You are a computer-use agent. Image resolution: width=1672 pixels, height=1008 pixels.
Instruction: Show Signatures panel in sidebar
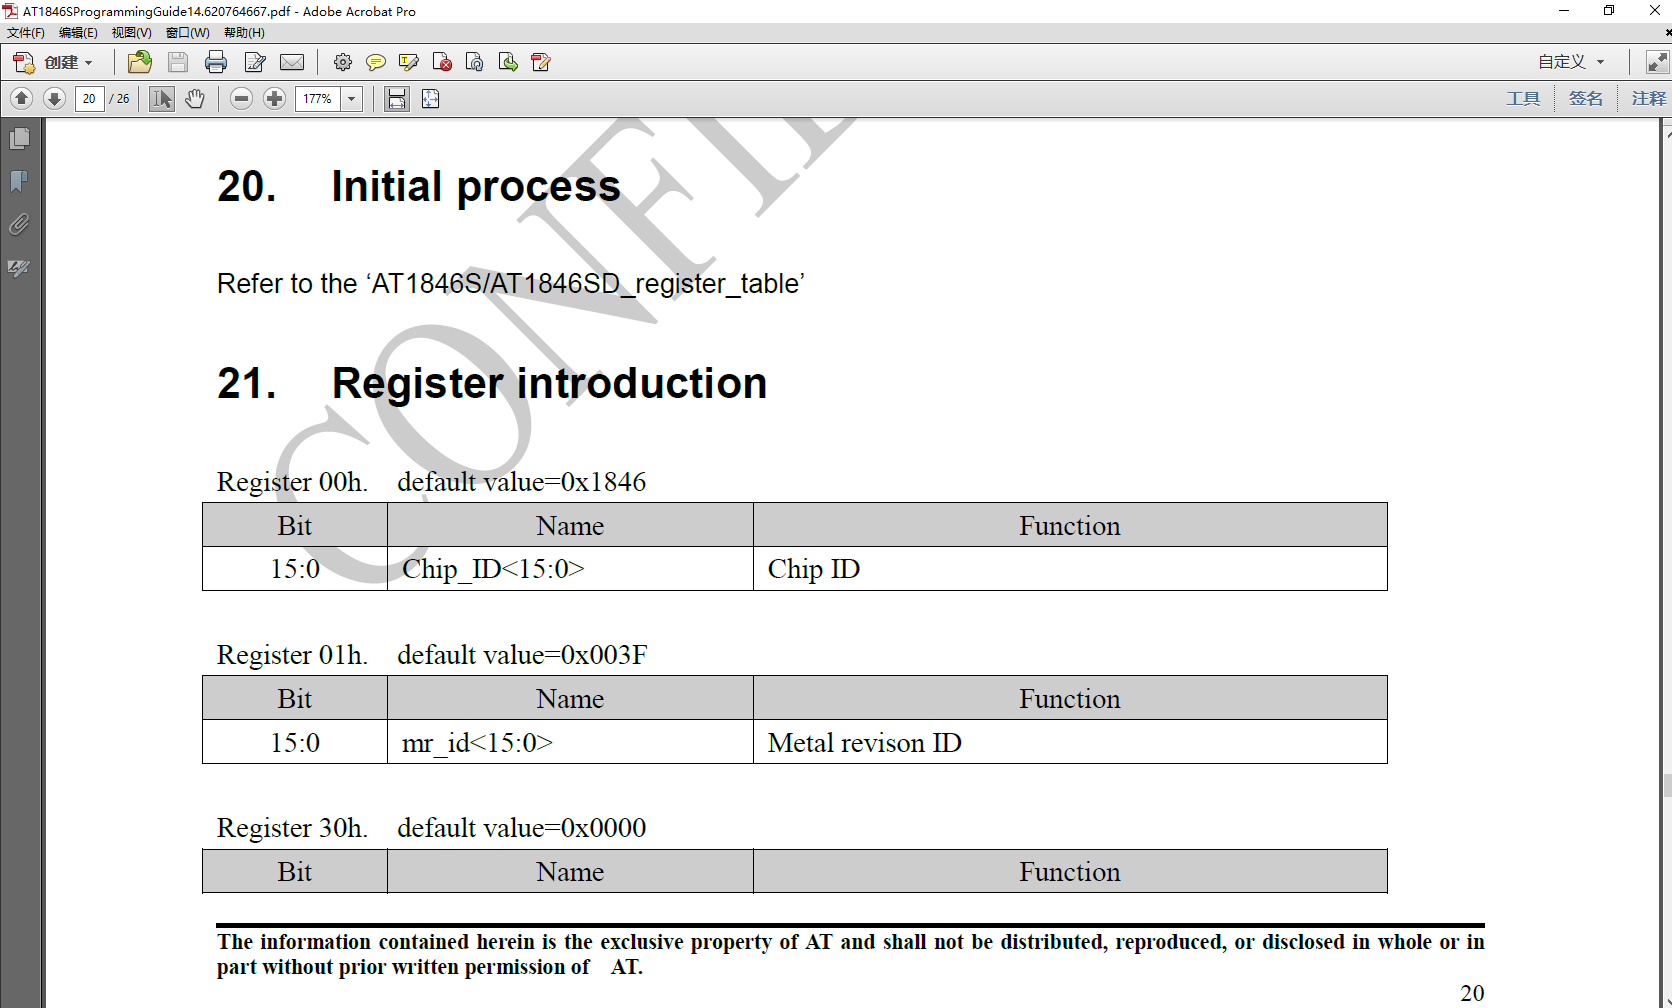coord(20,268)
